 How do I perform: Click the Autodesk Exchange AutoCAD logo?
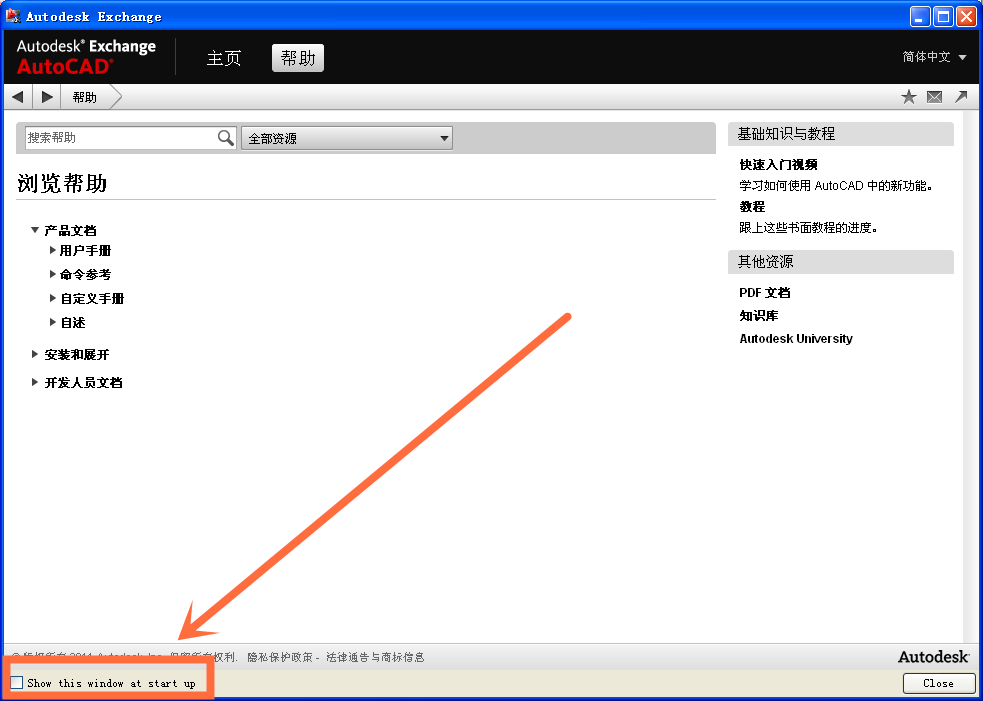click(x=87, y=56)
